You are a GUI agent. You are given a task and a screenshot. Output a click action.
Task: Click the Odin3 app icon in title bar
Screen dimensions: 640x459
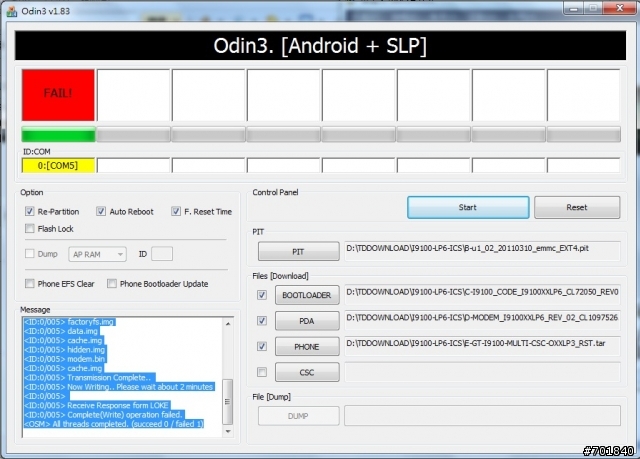pos(12,11)
